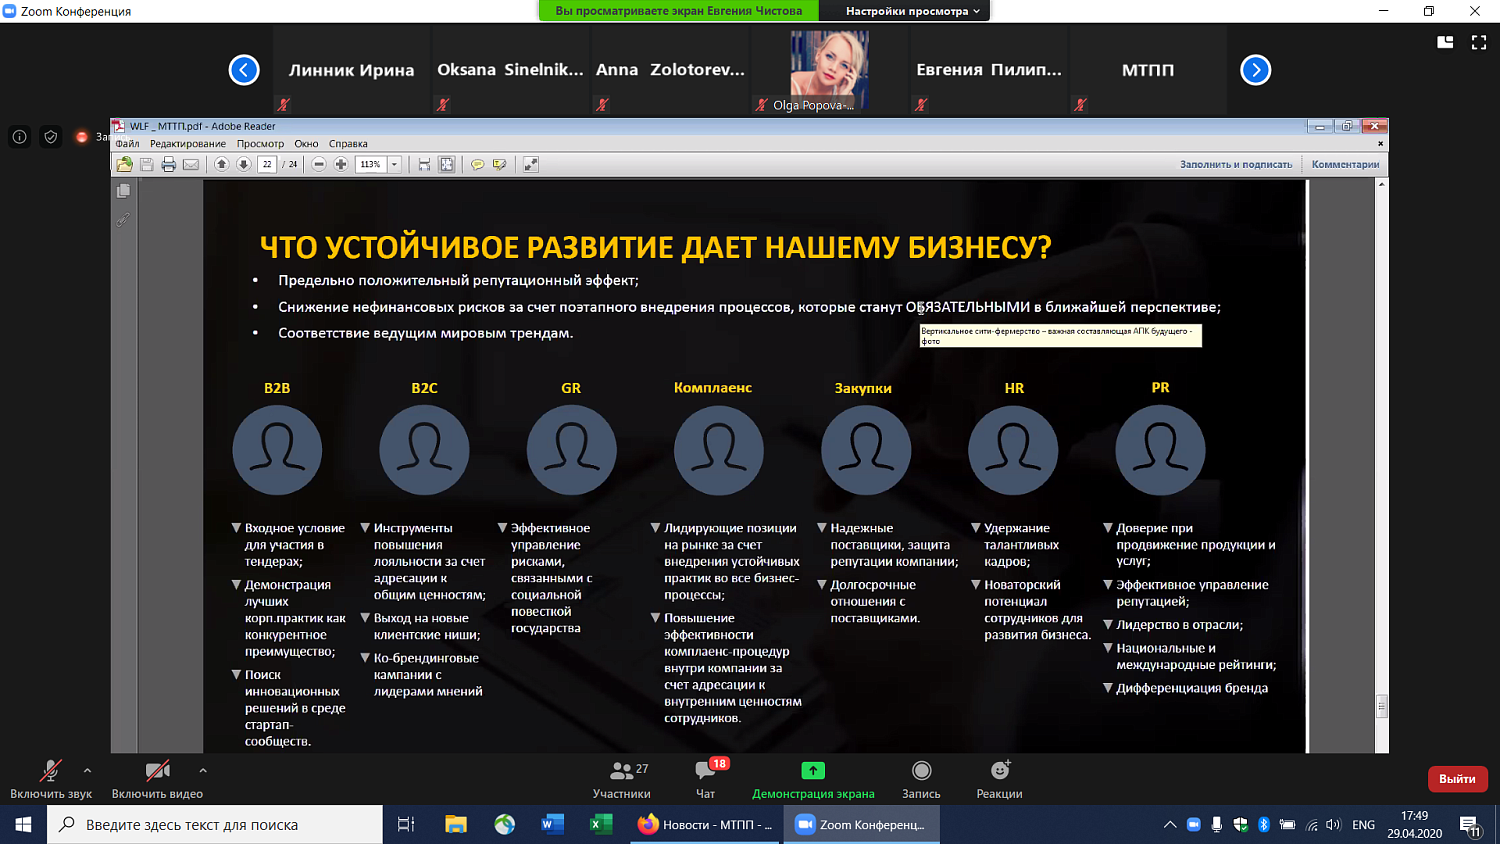Show previous participants with left arrow
This screenshot has width=1500, height=844.
click(244, 70)
